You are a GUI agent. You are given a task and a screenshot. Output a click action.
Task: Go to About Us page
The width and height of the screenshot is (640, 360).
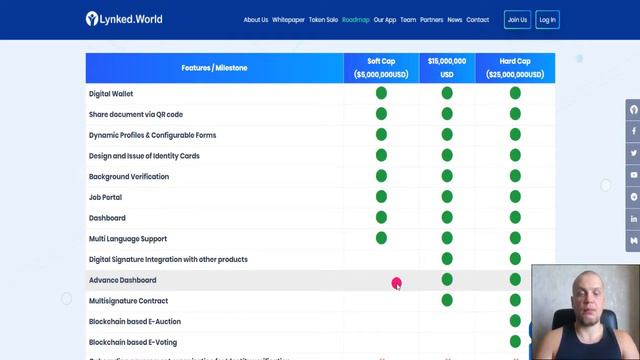click(256, 20)
